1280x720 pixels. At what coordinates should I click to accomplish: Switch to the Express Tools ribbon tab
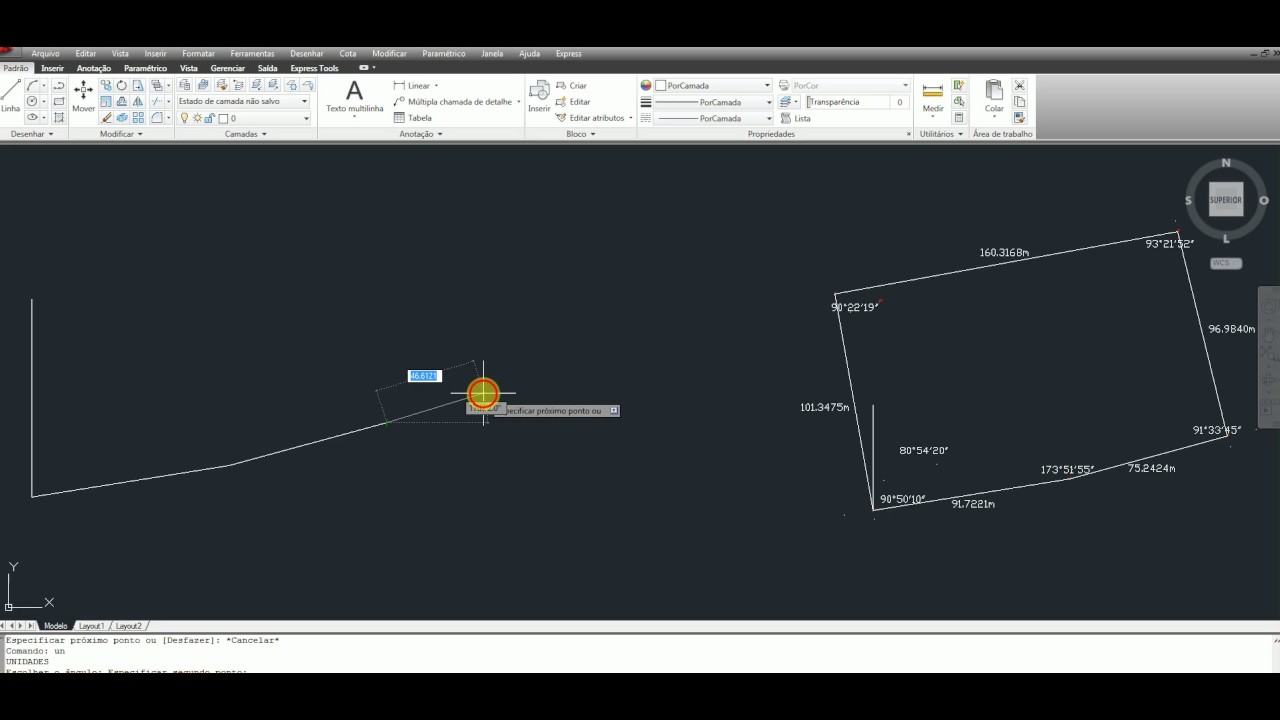(x=314, y=68)
